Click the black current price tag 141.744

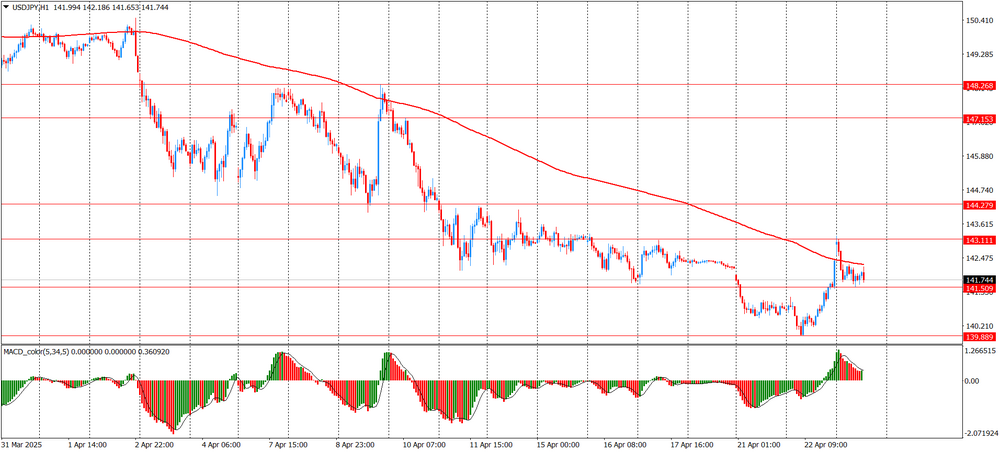979,279
